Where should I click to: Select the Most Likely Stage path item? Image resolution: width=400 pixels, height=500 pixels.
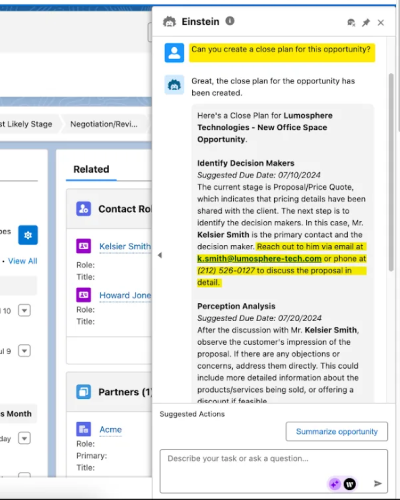[x=28, y=124]
